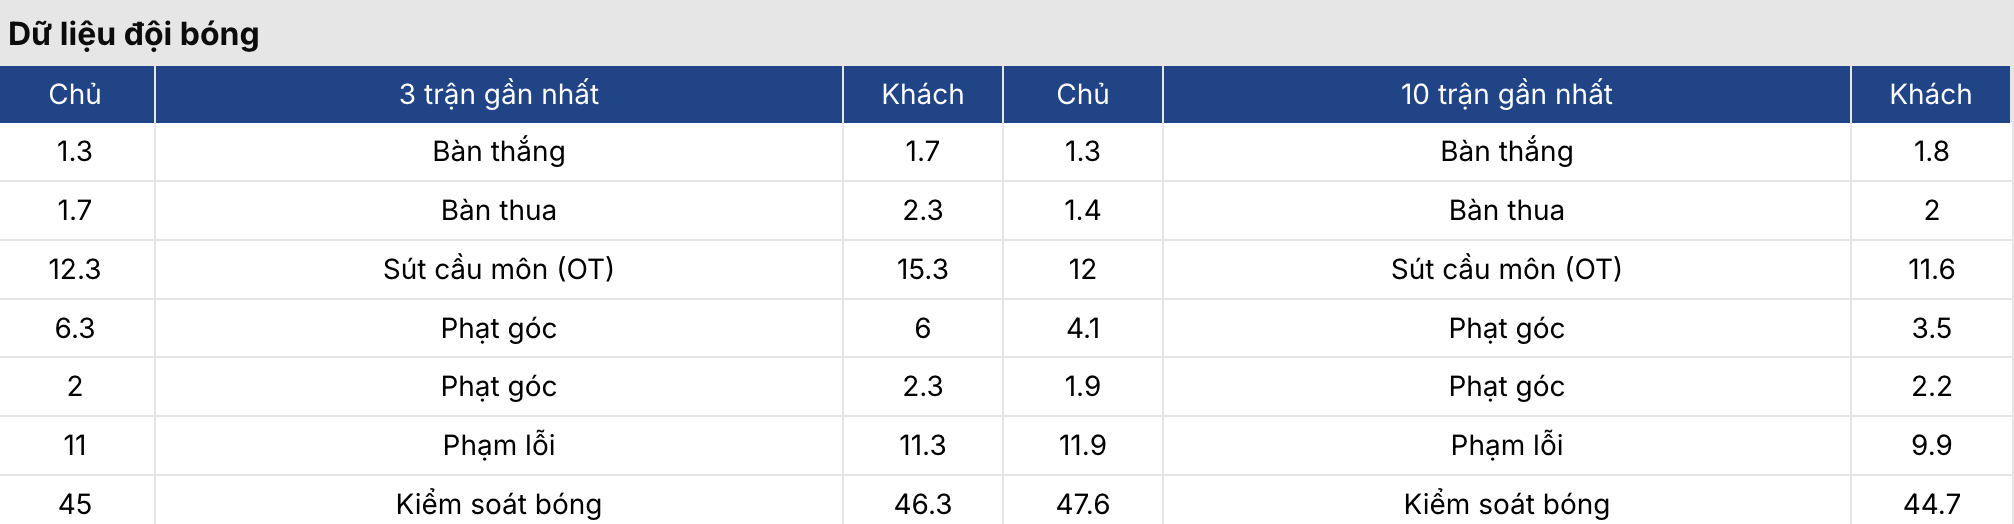Select the 1.8 away goals scored value
The image size is (2014, 524).
pyautogui.click(x=1931, y=151)
